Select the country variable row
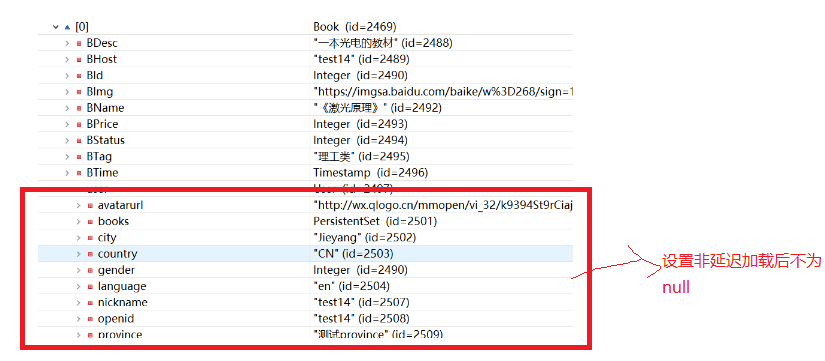Viewport: 825px width, 361px height. pyautogui.click(x=305, y=254)
